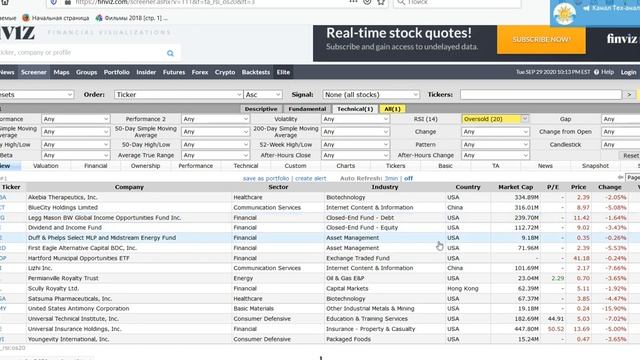640x360 pixels.
Task: Open the Pattern filter dropdown
Action: [495, 144]
